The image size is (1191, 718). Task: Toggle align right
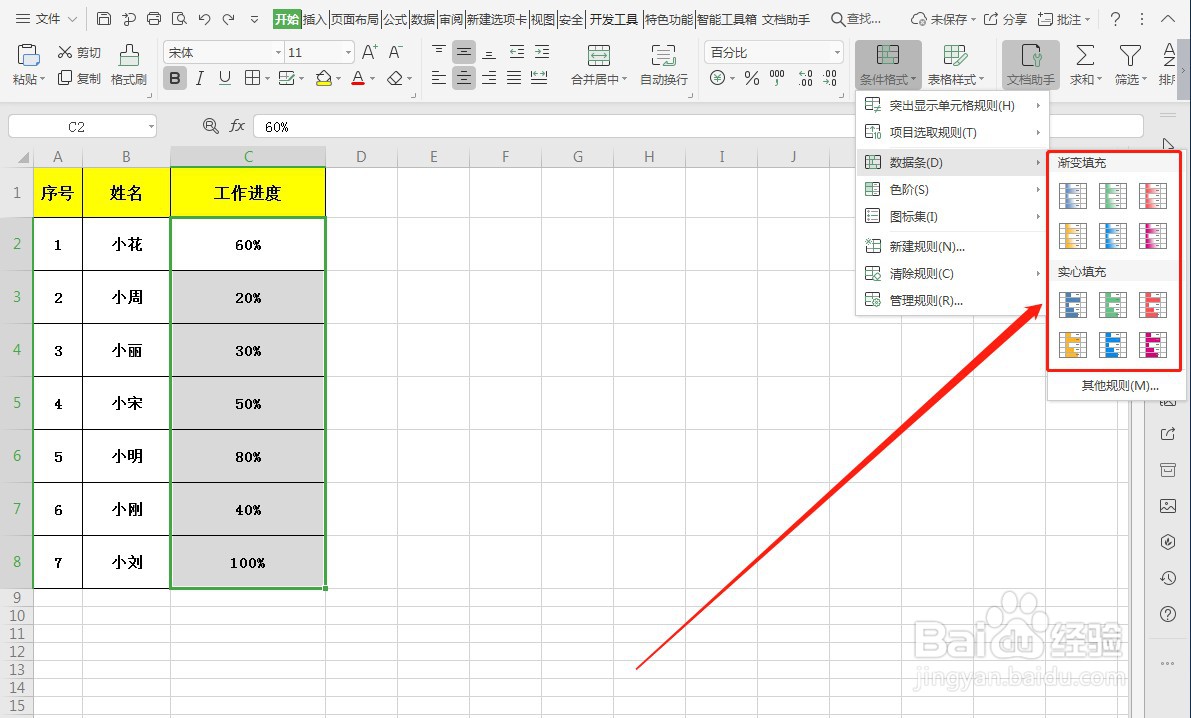pyautogui.click(x=489, y=78)
